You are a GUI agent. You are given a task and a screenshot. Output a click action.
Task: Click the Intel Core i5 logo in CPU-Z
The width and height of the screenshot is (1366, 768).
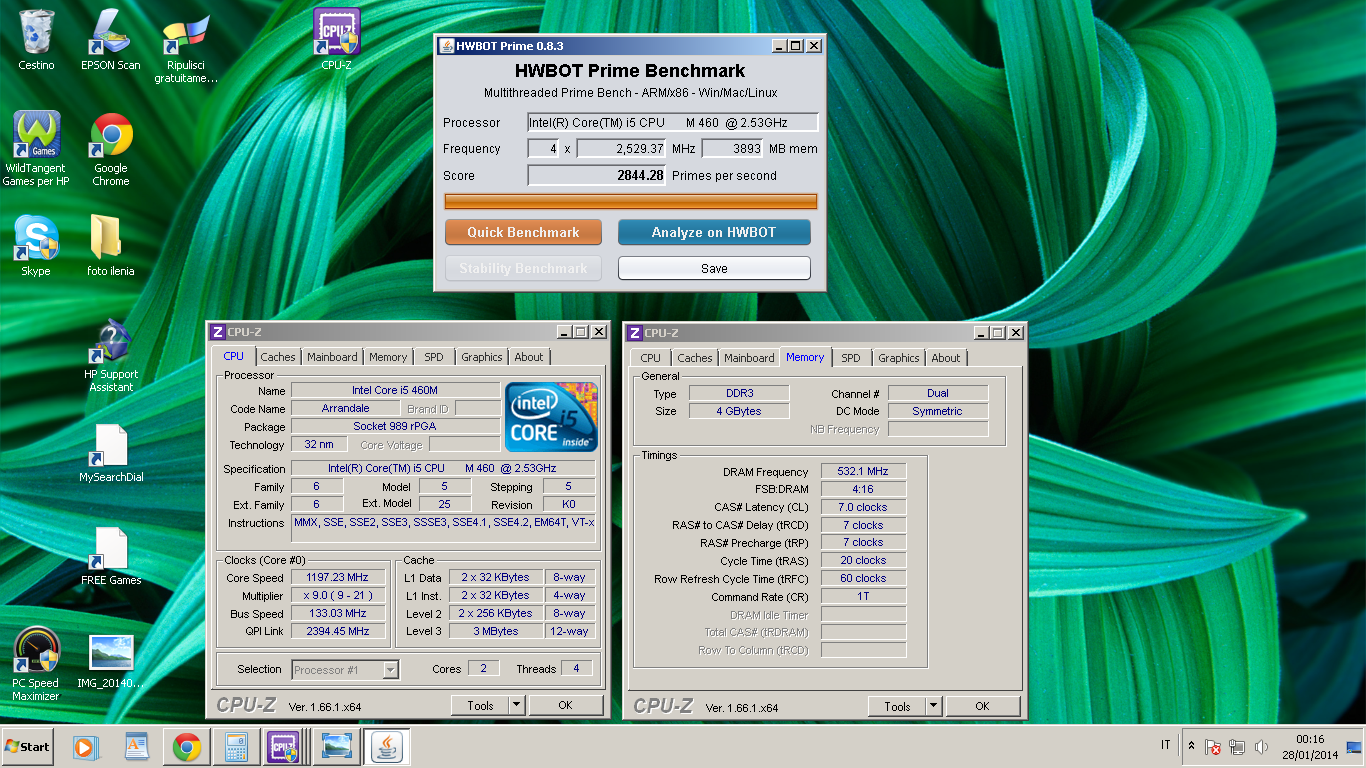click(x=552, y=416)
